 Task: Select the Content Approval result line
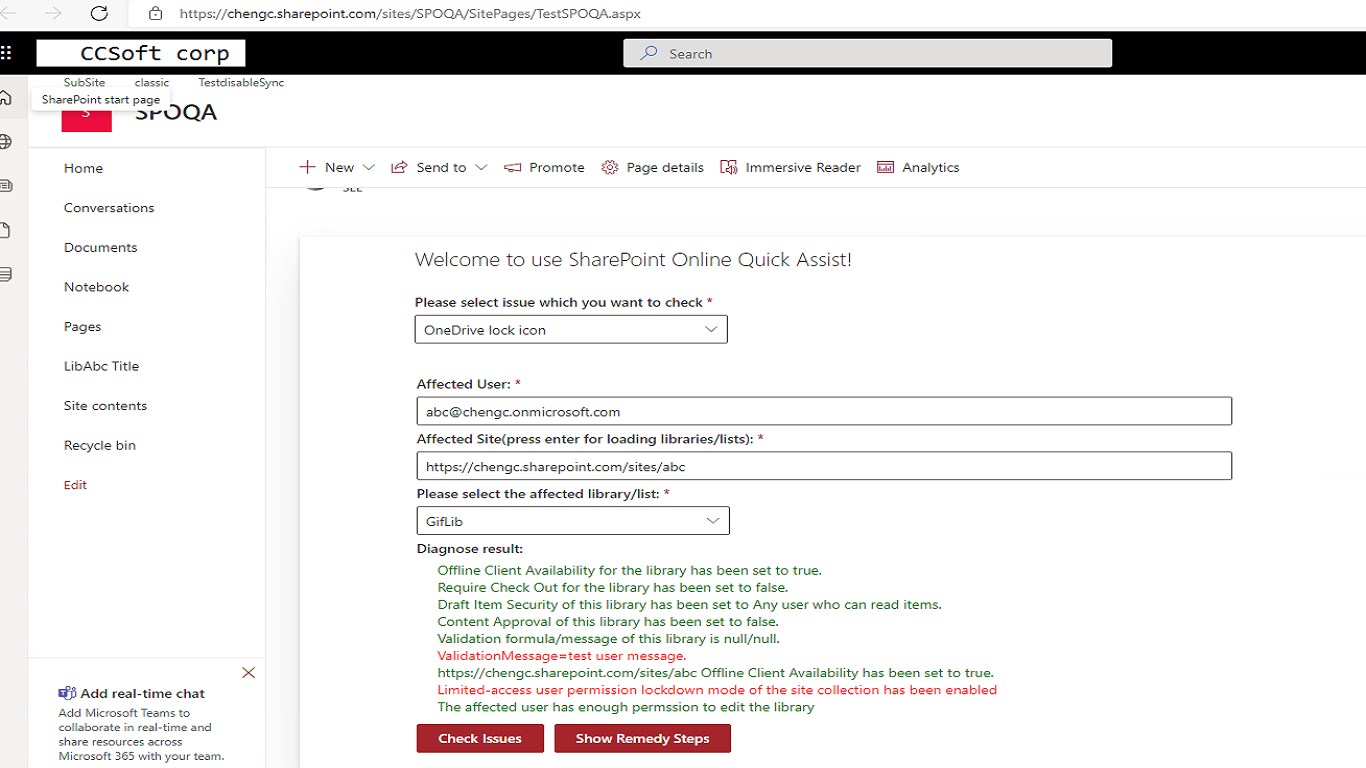(x=608, y=622)
